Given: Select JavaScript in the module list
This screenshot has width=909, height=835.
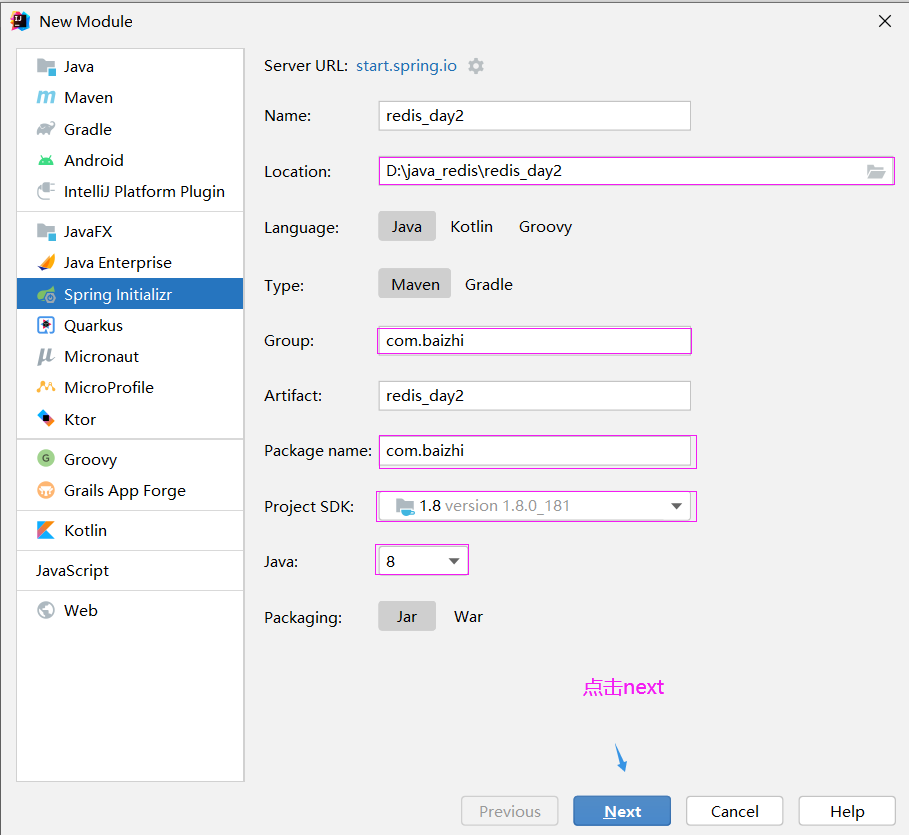Looking at the screenshot, I should tap(130, 571).
